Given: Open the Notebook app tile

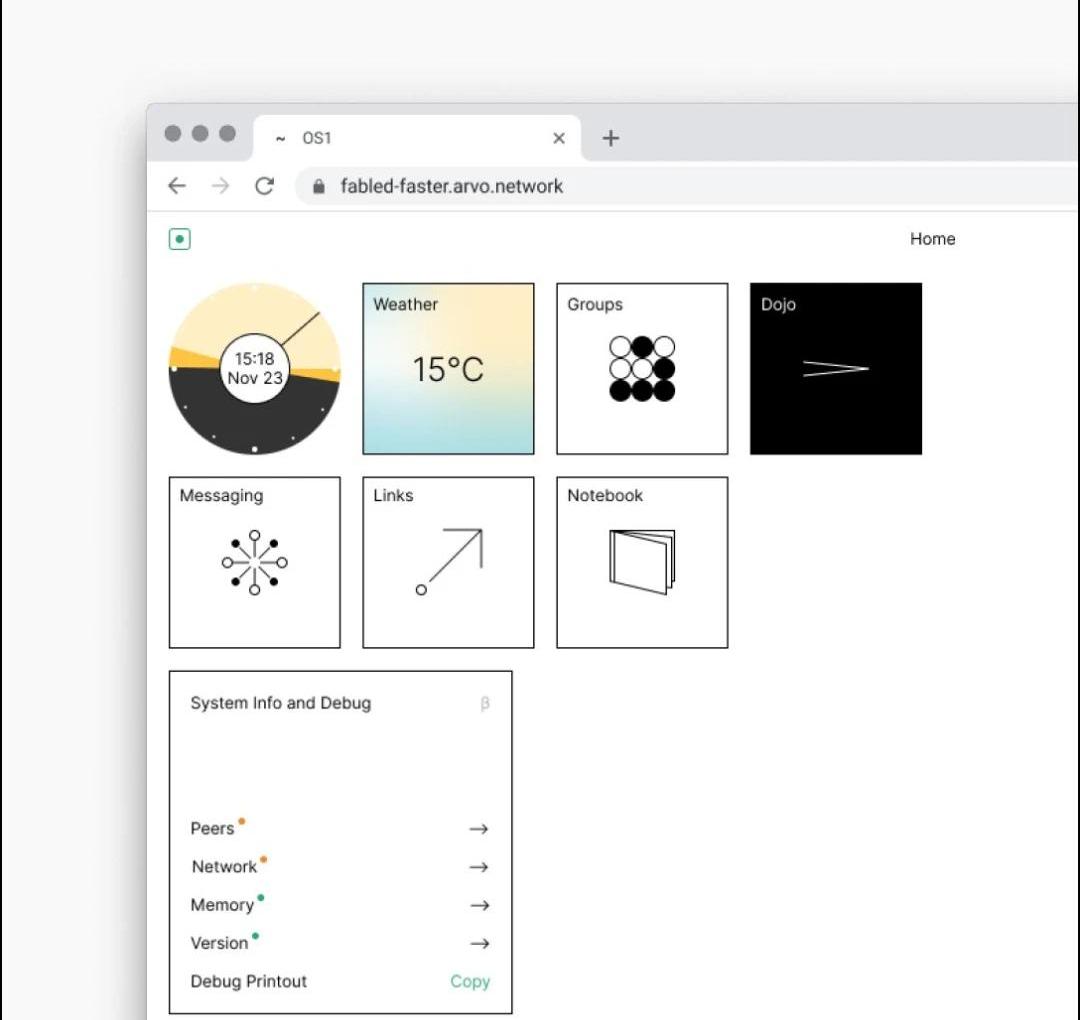Looking at the screenshot, I should pos(642,562).
